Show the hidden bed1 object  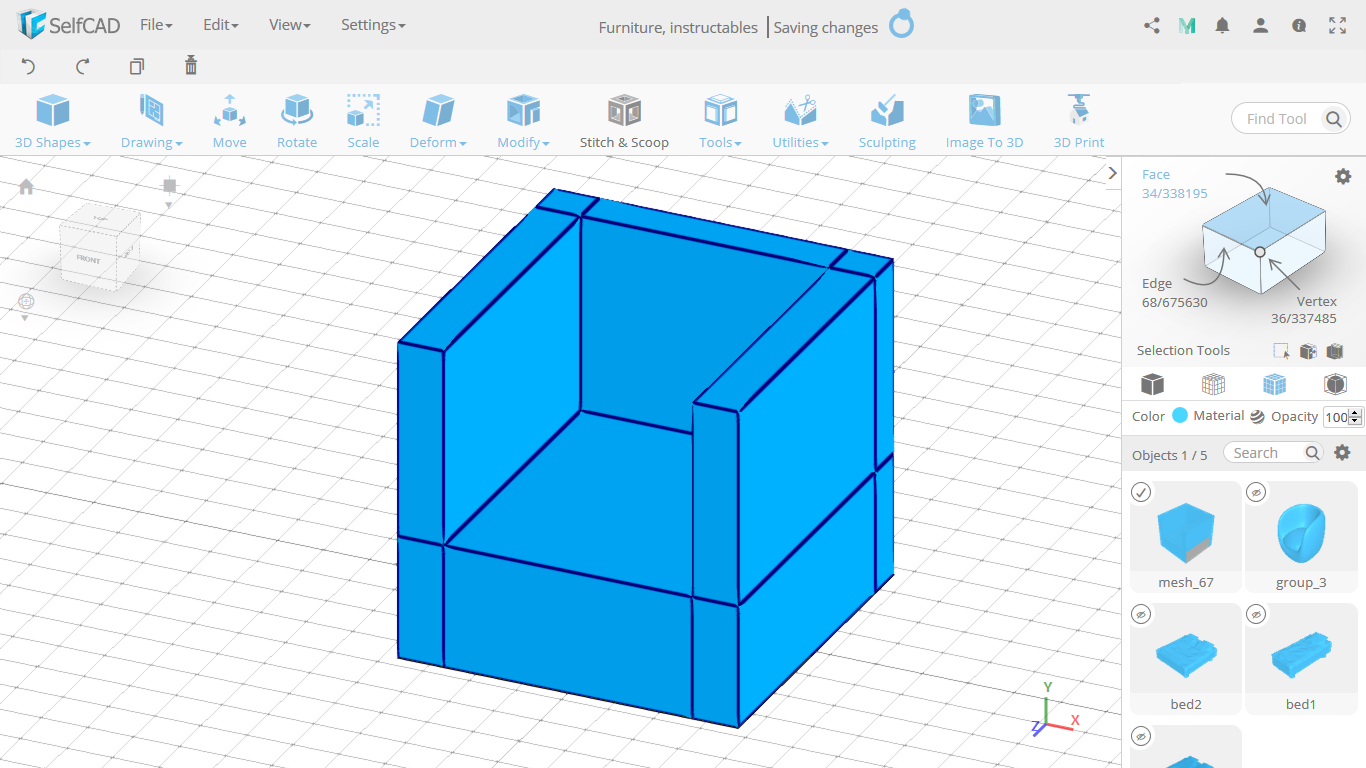point(1257,614)
